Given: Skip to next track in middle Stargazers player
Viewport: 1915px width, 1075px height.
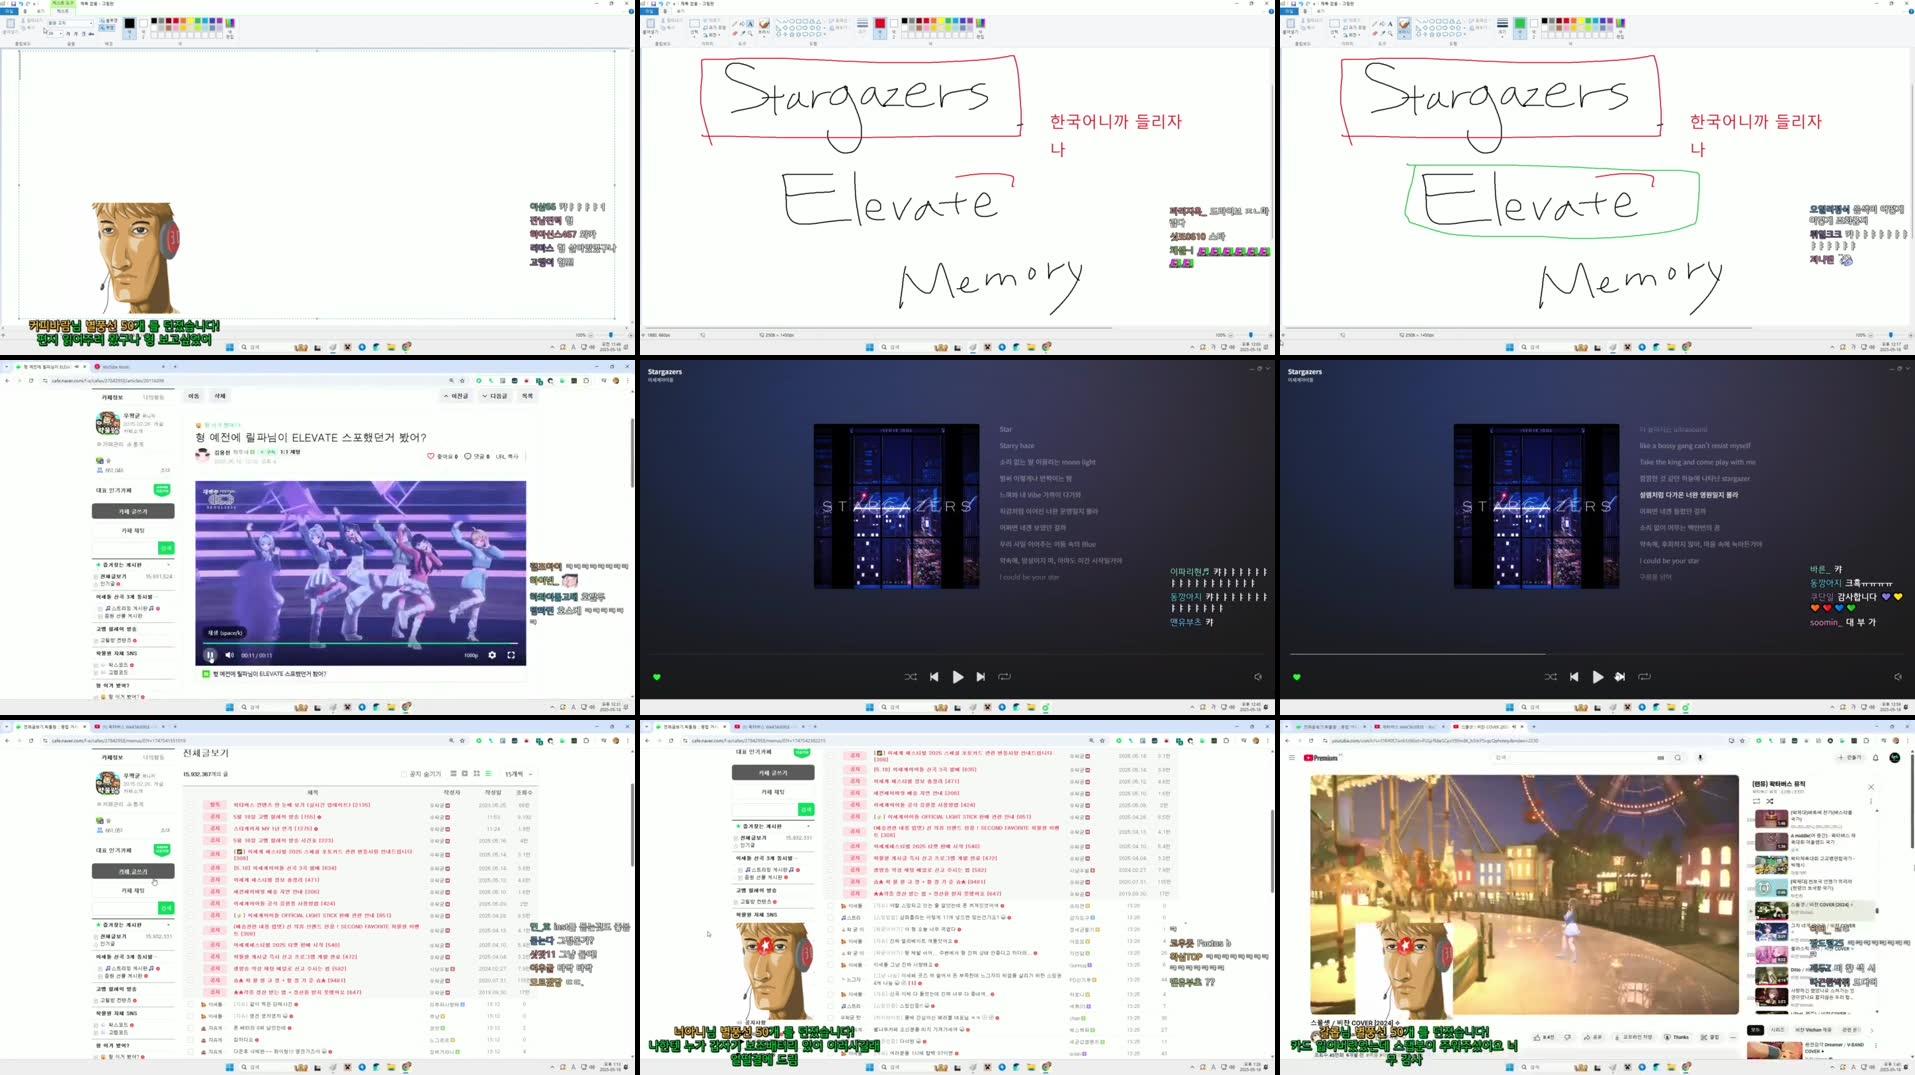Looking at the screenshot, I should click(981, 677).
